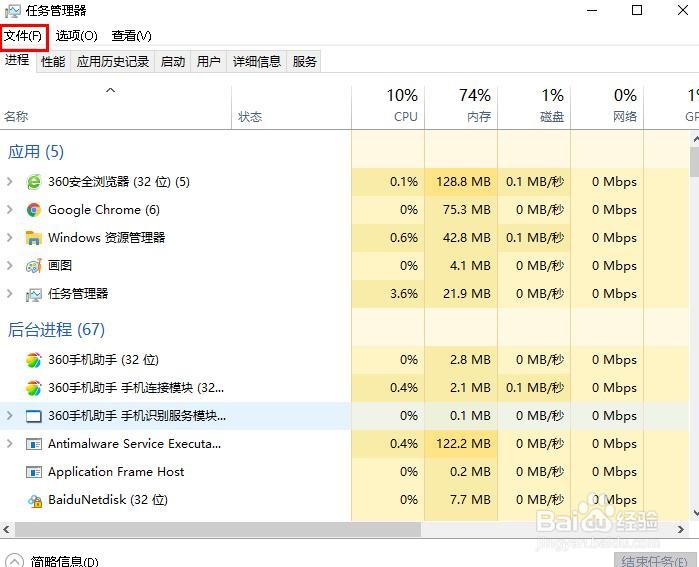Image resolution: width=699 pixels, height=567 pixels.
Task: Click the 简略信息(D) link
Action: [64, 561]
